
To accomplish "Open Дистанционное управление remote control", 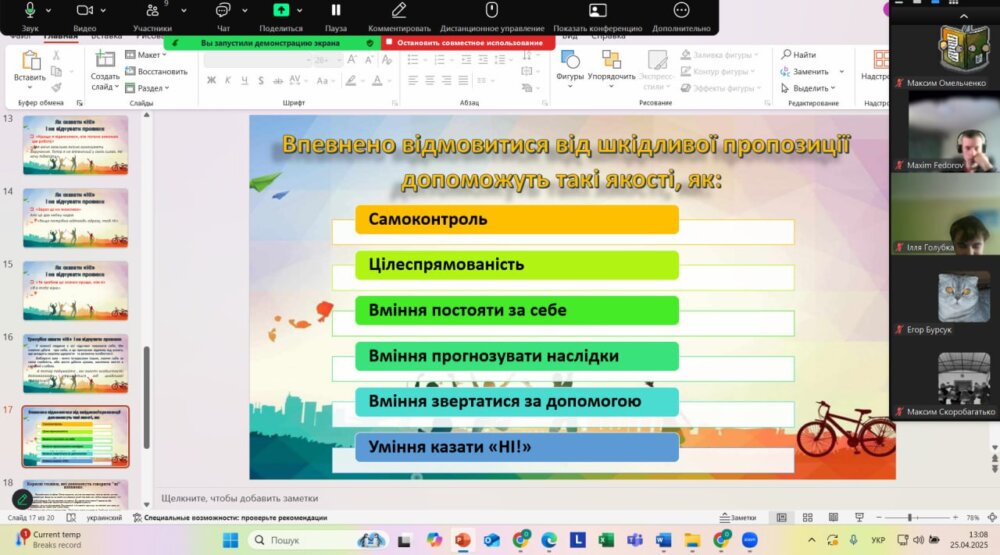I will [x=492, y=10].
